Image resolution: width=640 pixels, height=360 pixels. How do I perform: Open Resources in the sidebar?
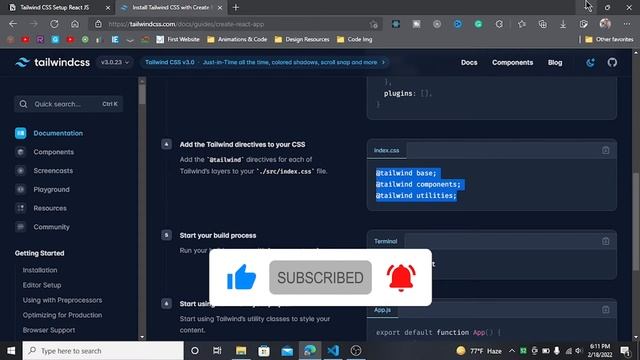pyautogui.click(x=50, y=208)
